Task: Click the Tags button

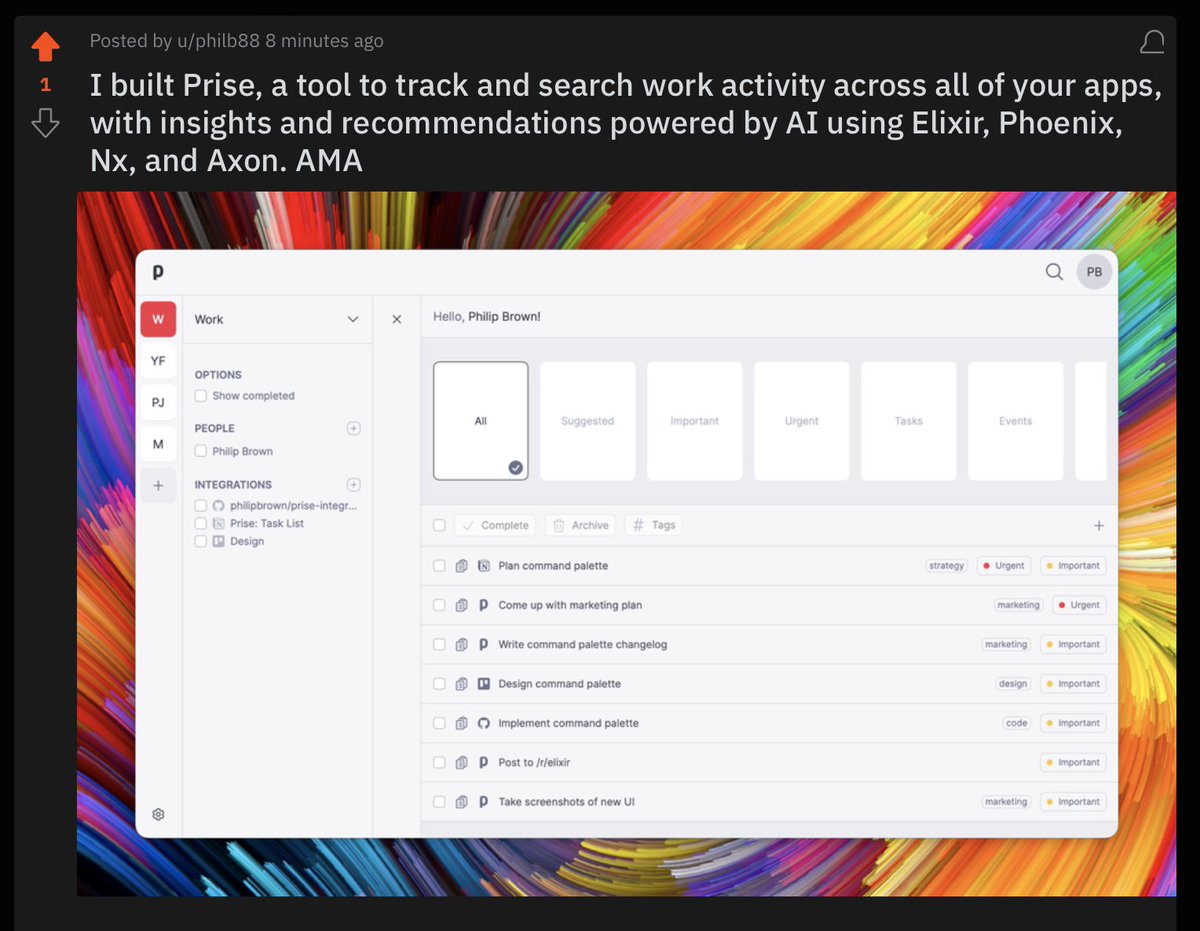Action: click(654, 525)
